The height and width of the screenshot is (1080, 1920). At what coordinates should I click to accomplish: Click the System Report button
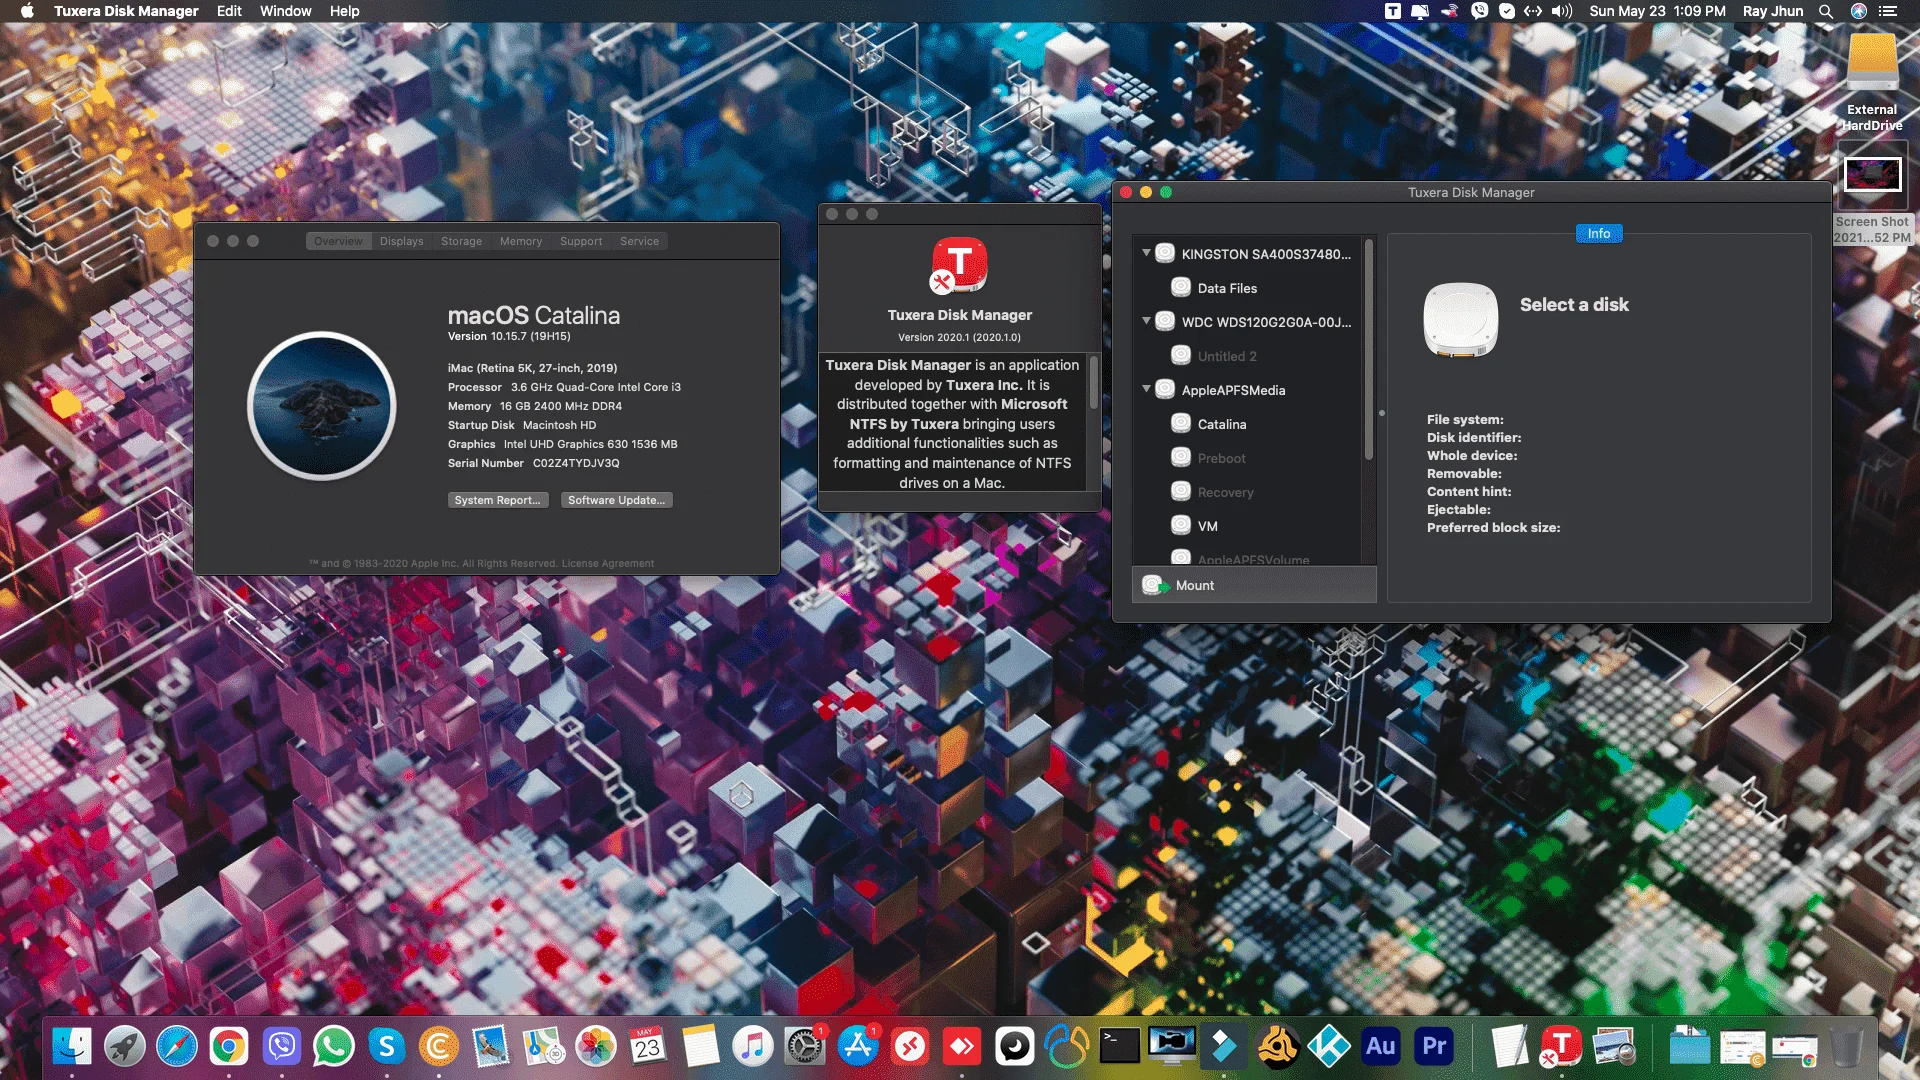[x=498, y=500]
